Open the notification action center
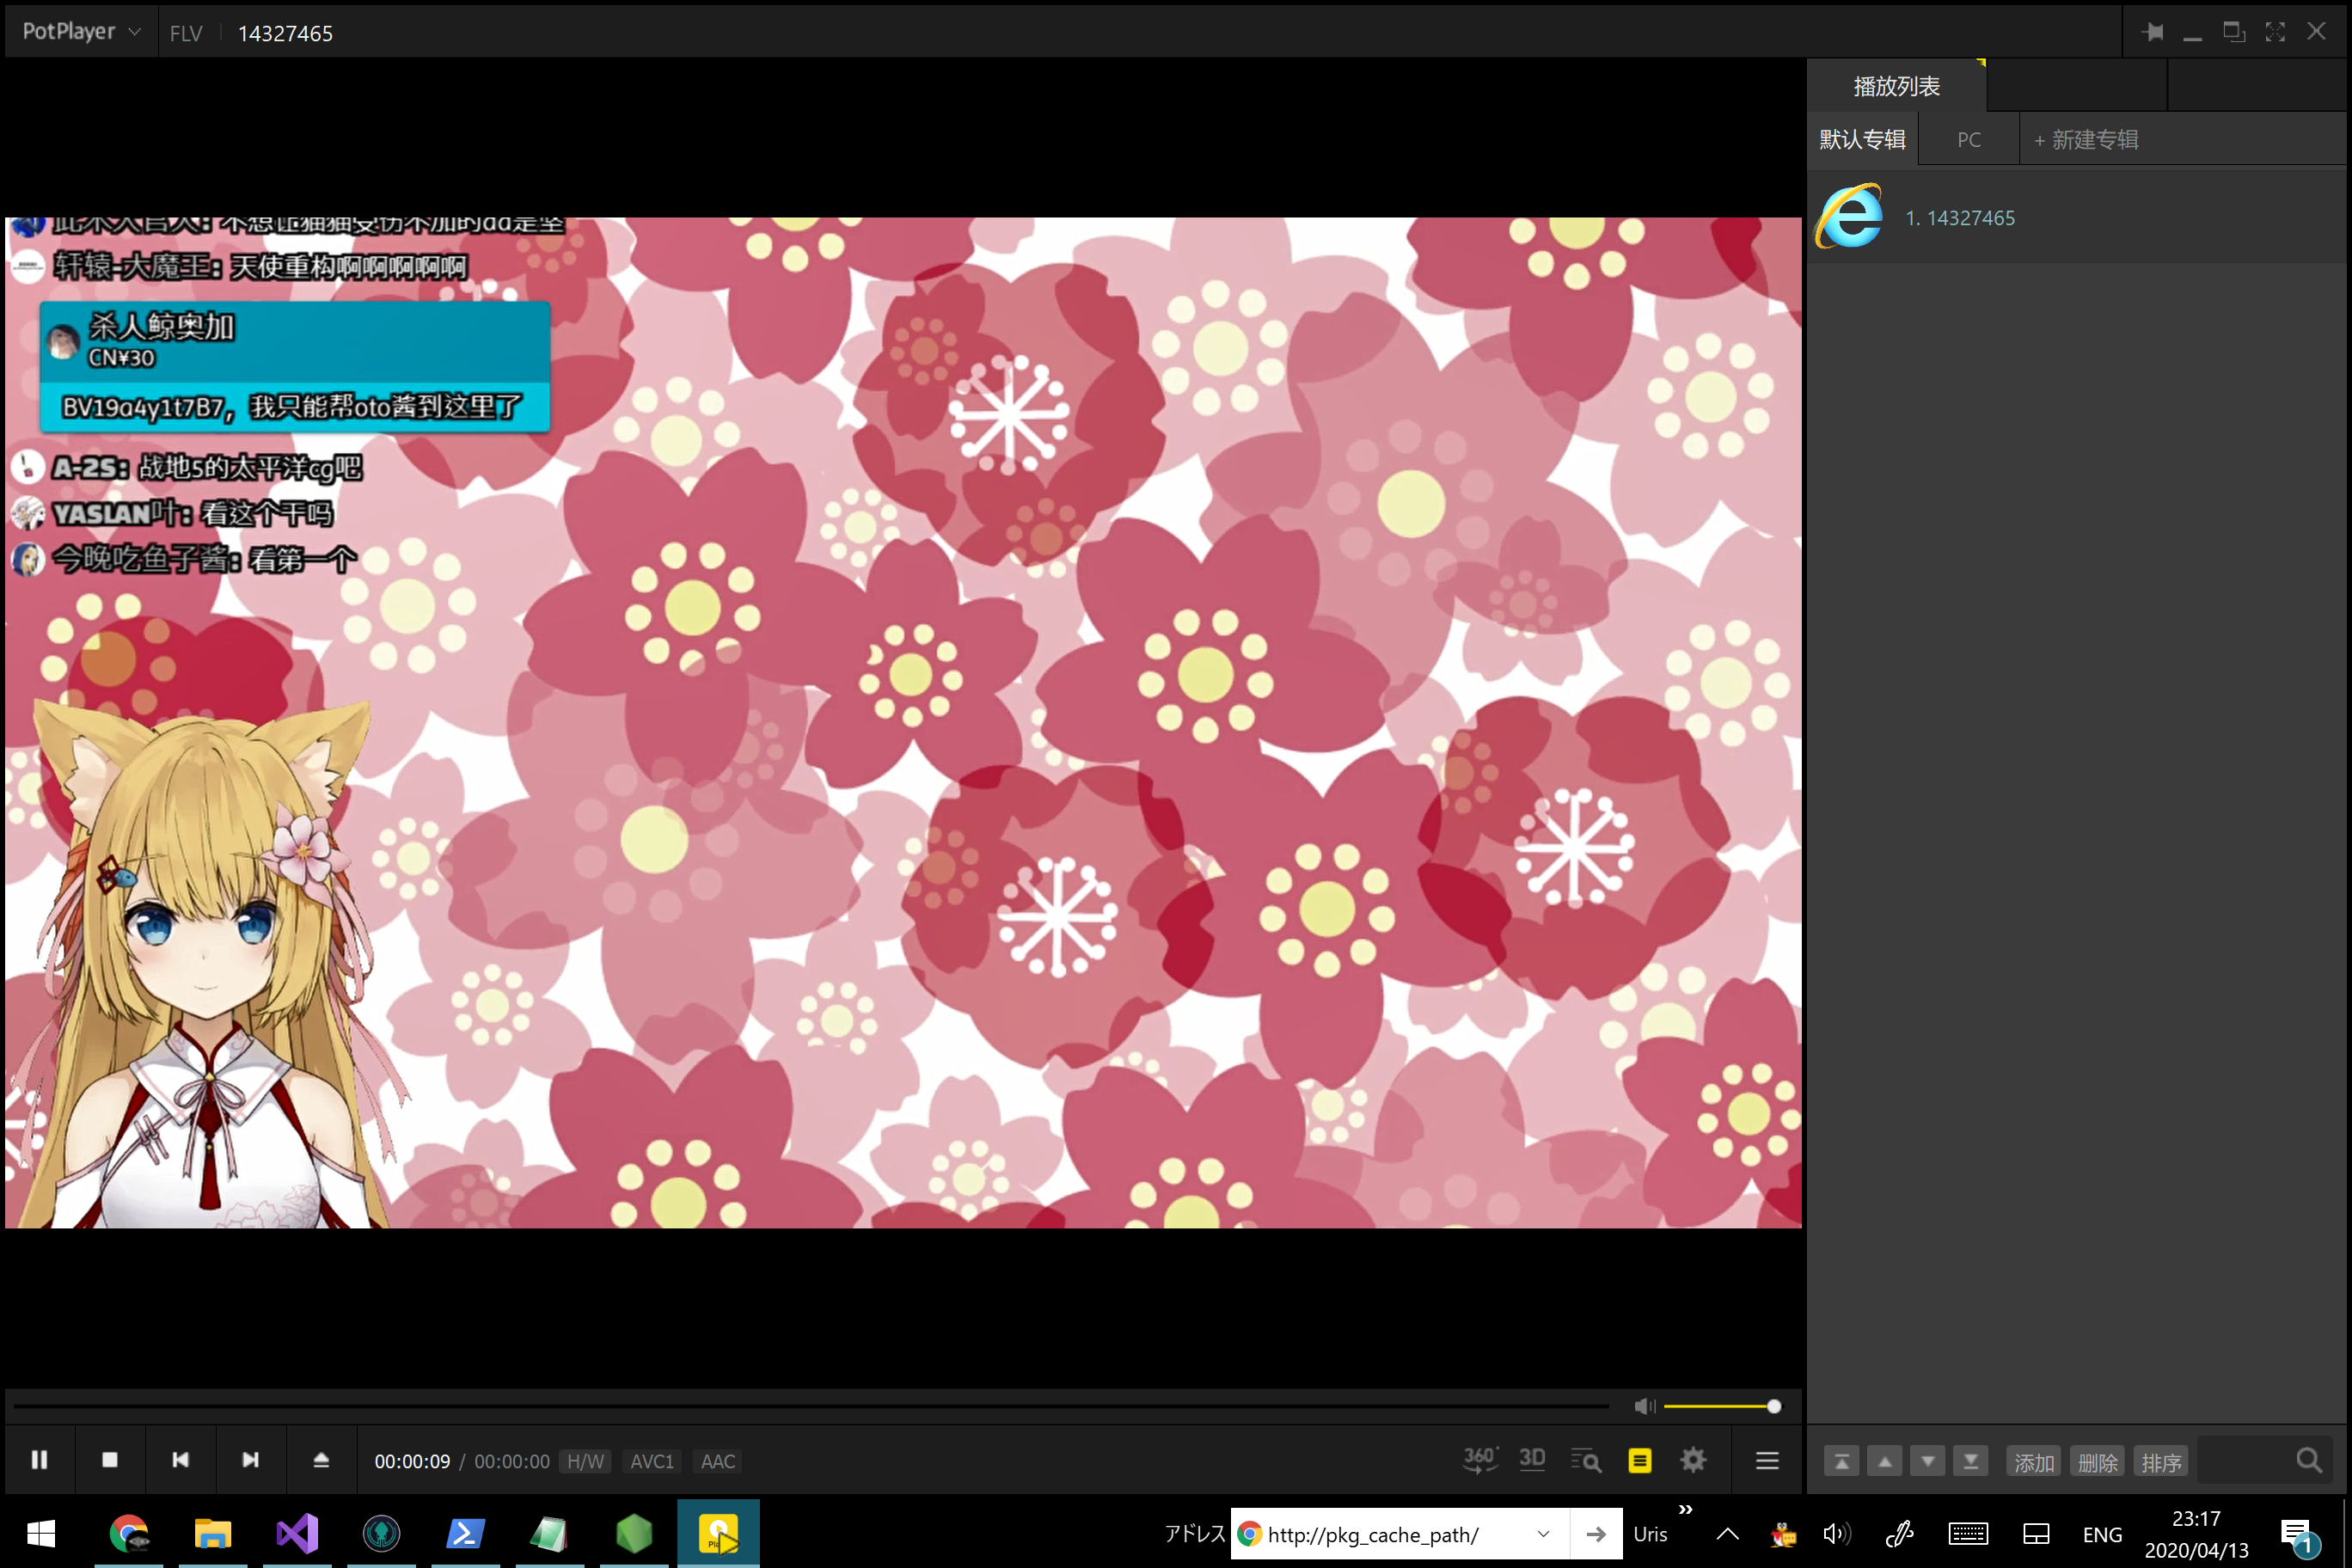 (x=2298, y=1536)
